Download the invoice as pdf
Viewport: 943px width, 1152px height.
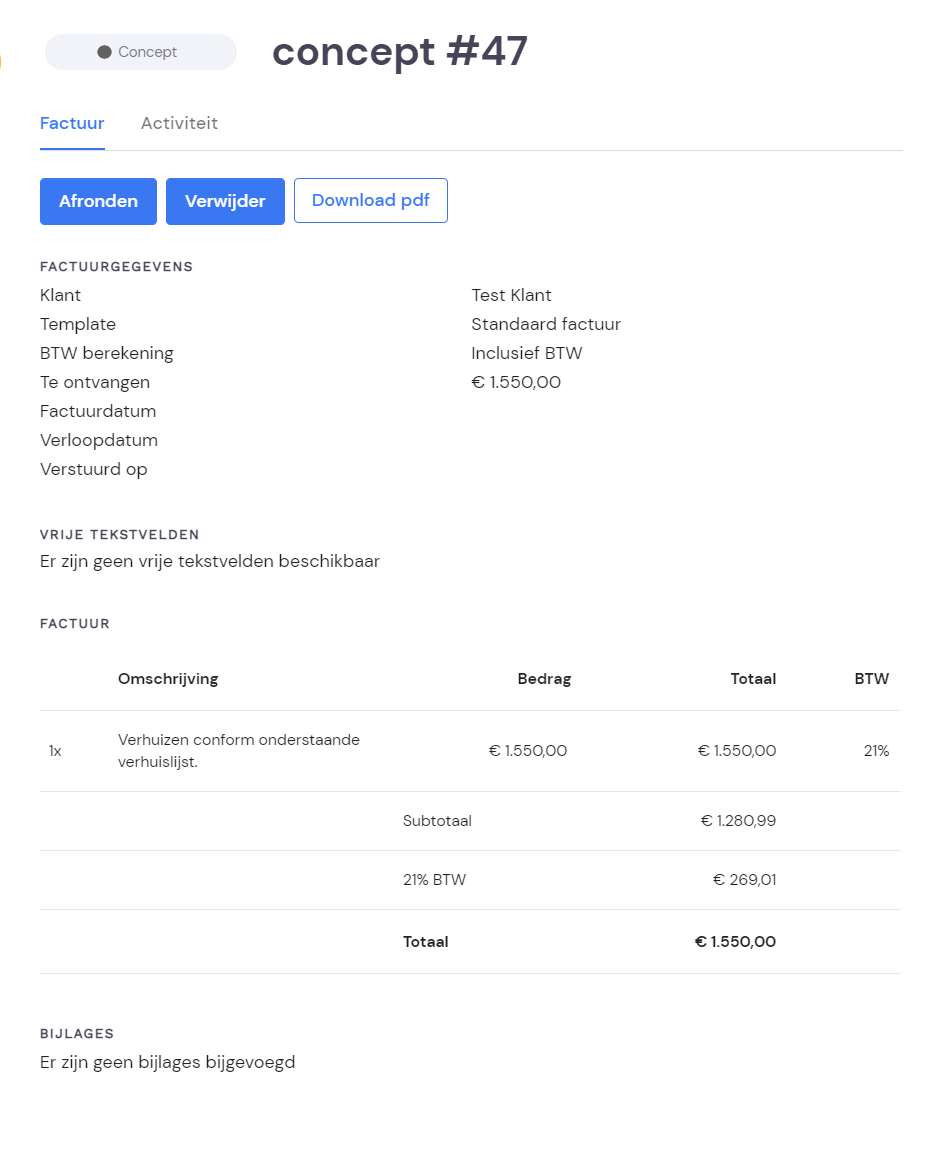point(371,201)
